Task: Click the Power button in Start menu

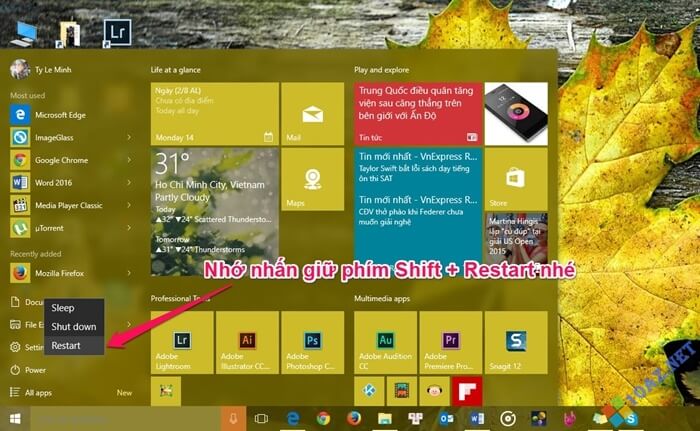Action: 35,370
